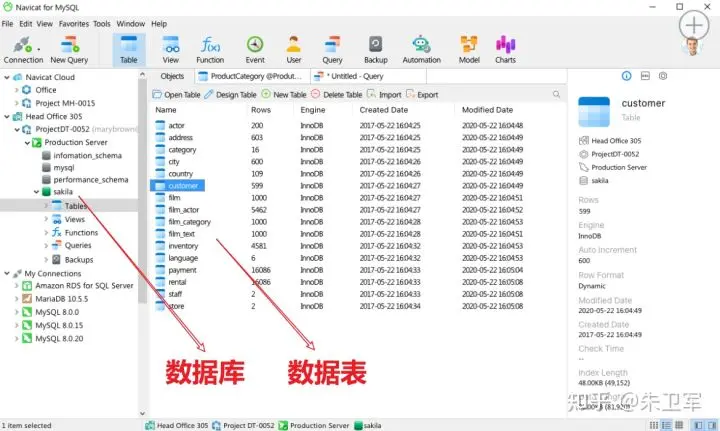Image resolution: width=720 pixels, height=431 pixels.
Task: Expand the MariaDB 10.5.5 connection
Action: (17, 299)
